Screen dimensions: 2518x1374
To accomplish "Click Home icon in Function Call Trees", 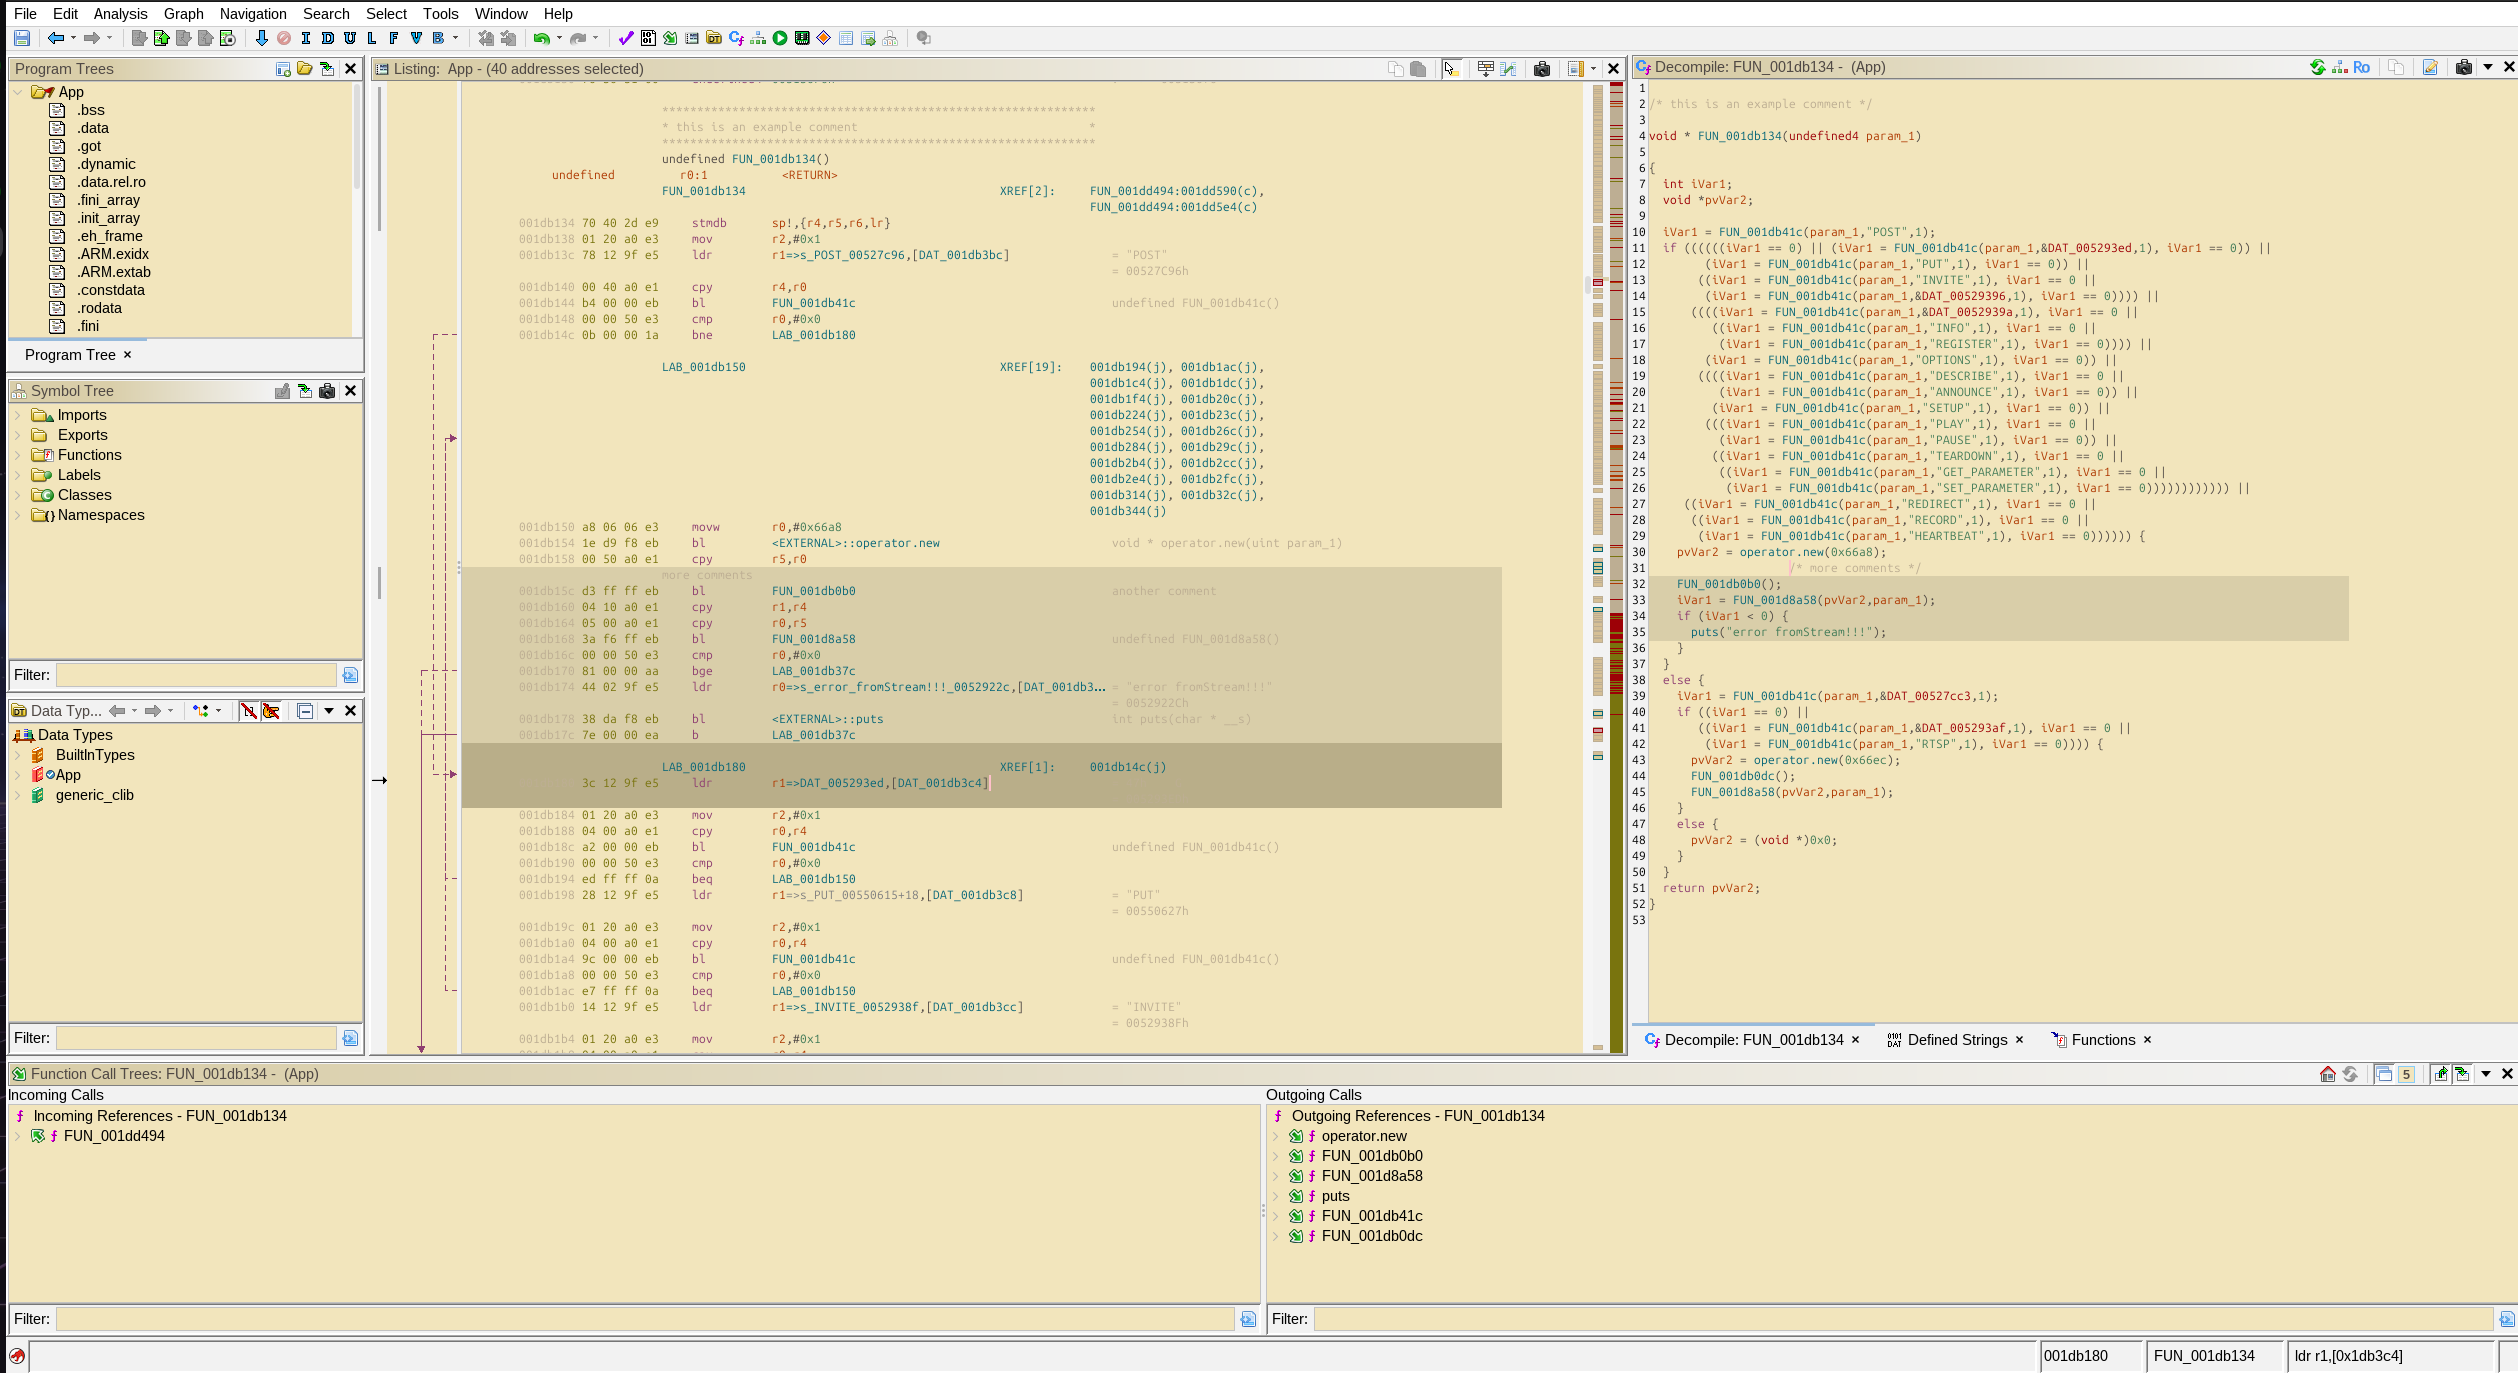I will [x=2327, y=1074].
